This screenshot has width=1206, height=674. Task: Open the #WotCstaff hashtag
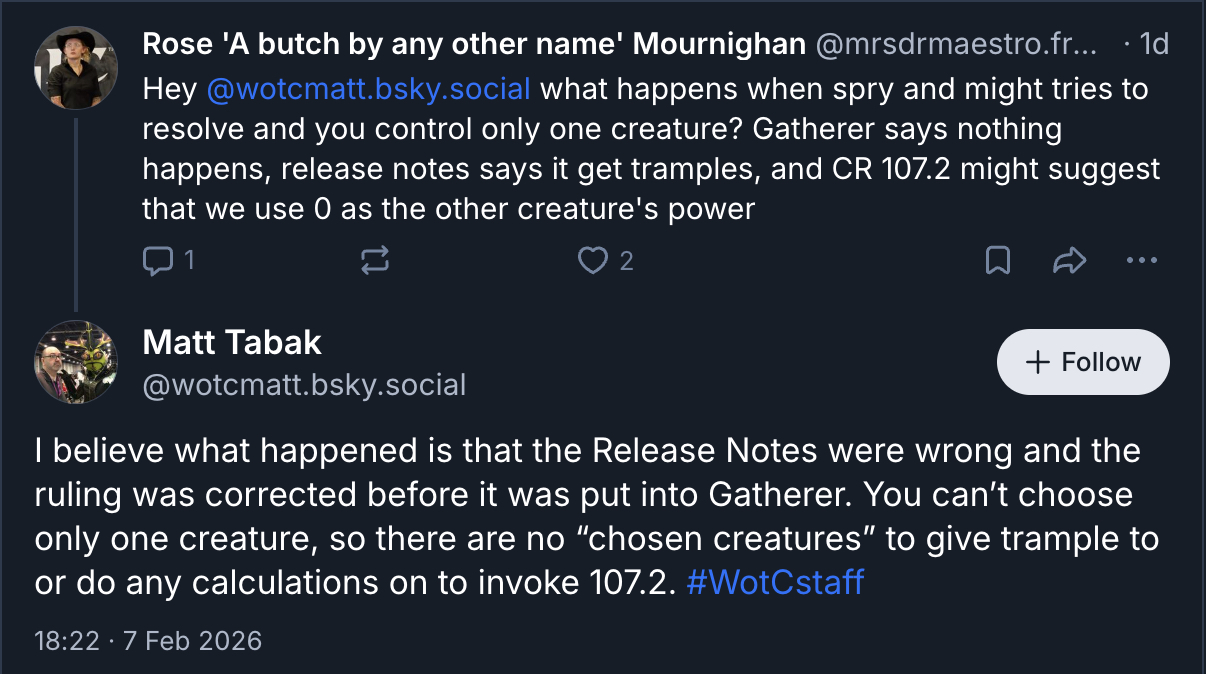coord(775,583)
